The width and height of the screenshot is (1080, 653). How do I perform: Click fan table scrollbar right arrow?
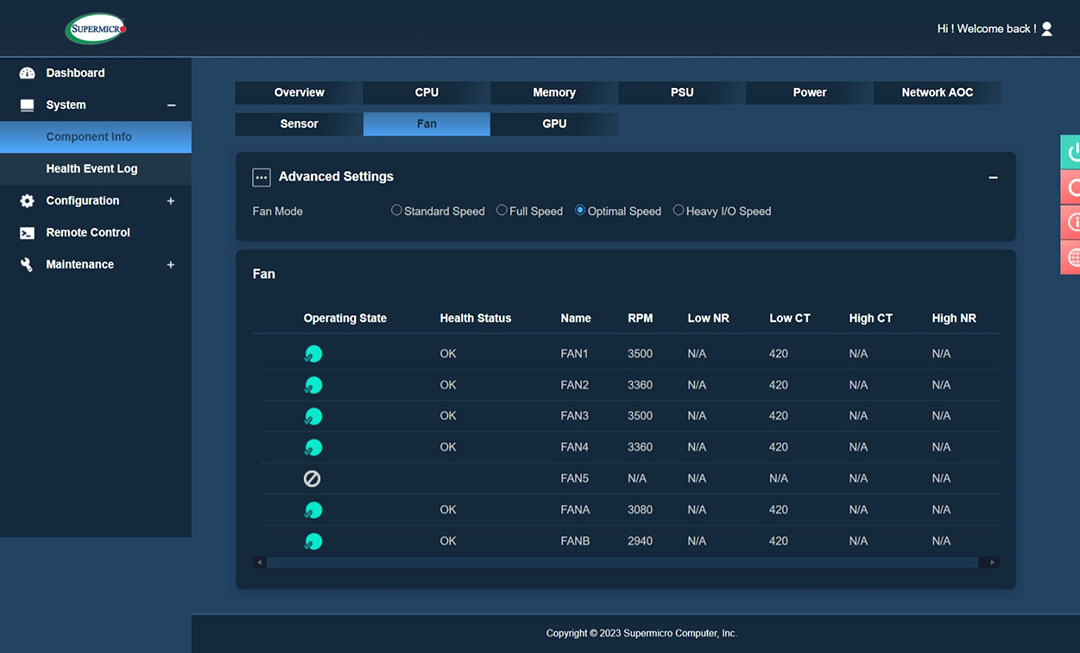pos(992,563)
